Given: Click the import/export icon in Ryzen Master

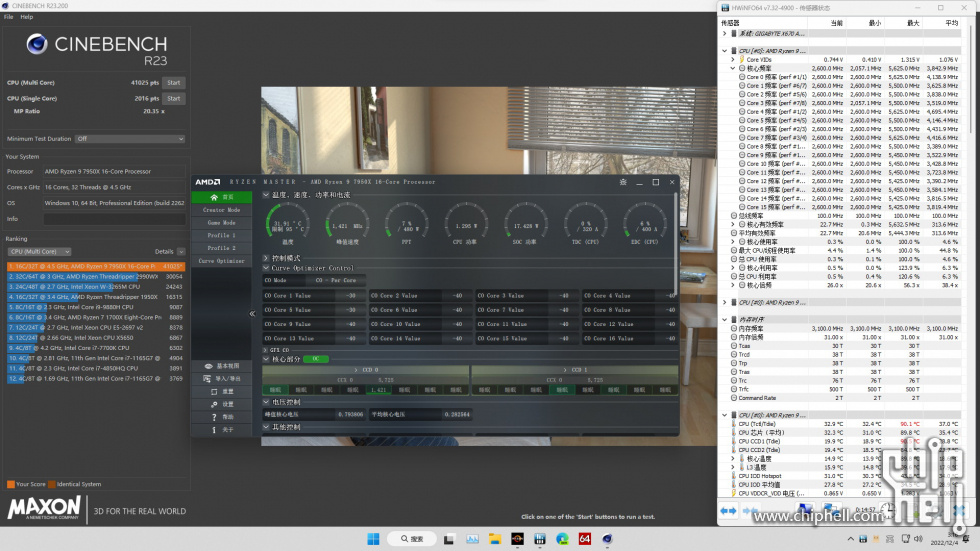Looking at the screenshot, I should [208, 379].
